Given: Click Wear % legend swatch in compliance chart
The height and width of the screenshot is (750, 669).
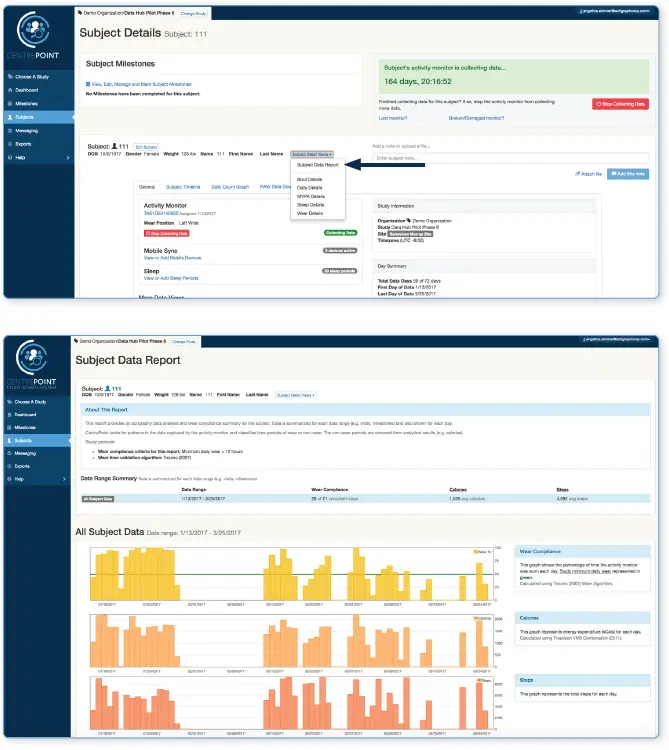Looking at the screenshot, I should coord(476,552).
